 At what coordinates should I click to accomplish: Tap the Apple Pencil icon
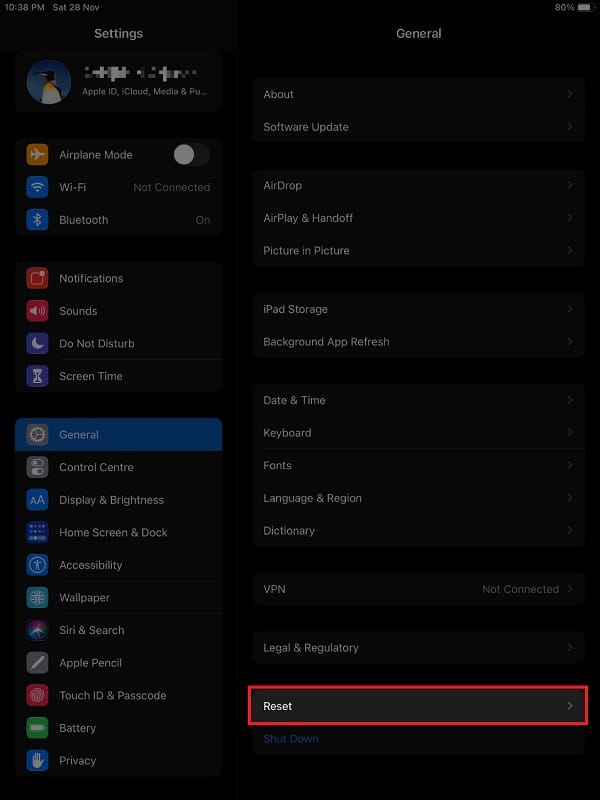(37, 663)
